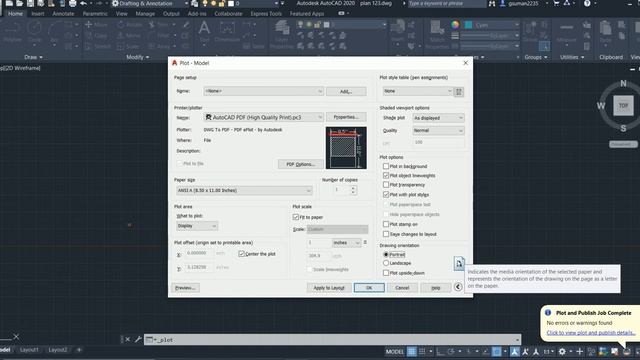Uncheck Center the plot option
This screenshot has width=640, height=360.
pyautogui.click(x=241, y=254)
